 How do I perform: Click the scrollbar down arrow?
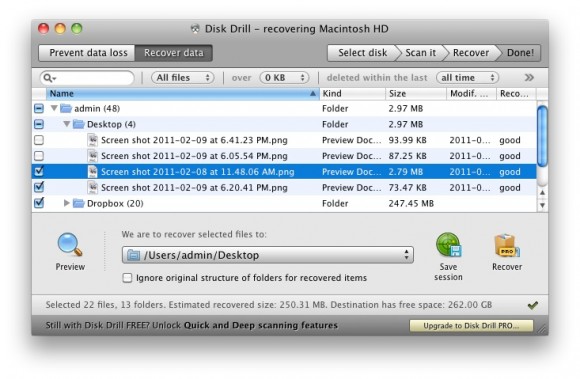pyautogui.click(x=542, y=205)
